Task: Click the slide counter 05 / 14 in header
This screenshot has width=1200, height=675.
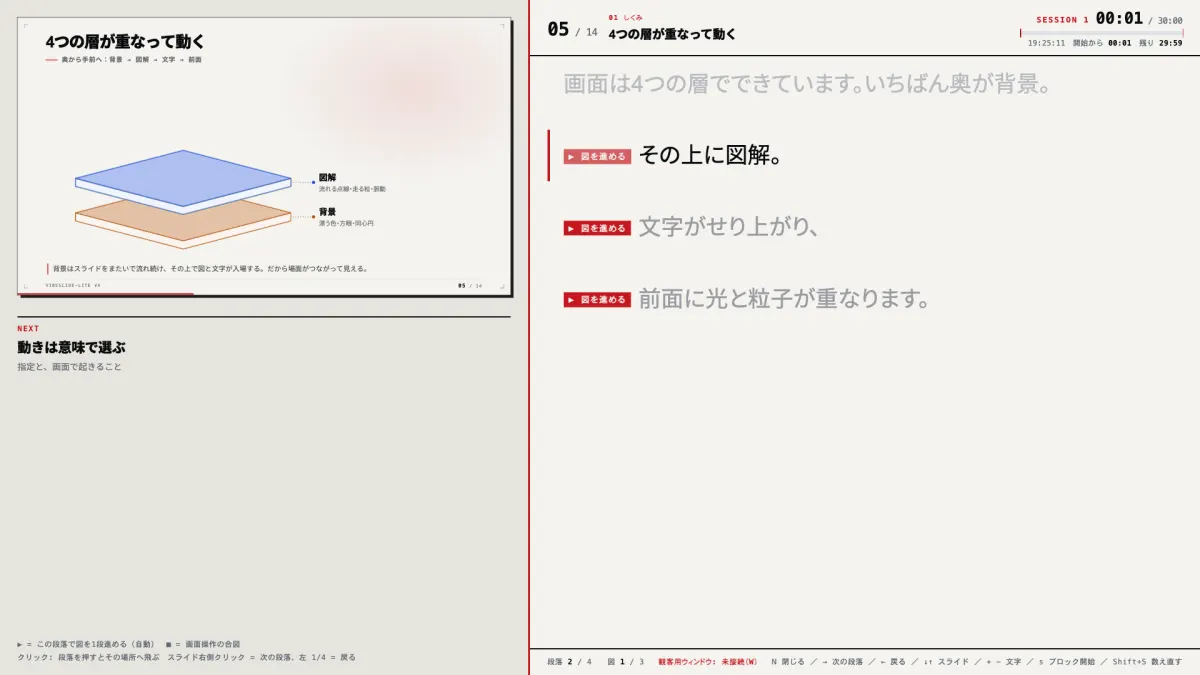Action: (572, 30)
